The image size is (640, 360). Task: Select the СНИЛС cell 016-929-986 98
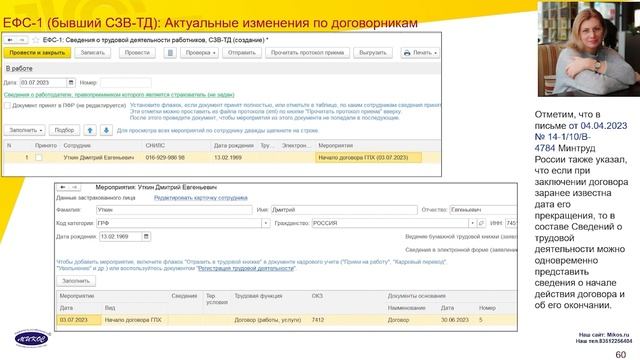click(165, 157)
